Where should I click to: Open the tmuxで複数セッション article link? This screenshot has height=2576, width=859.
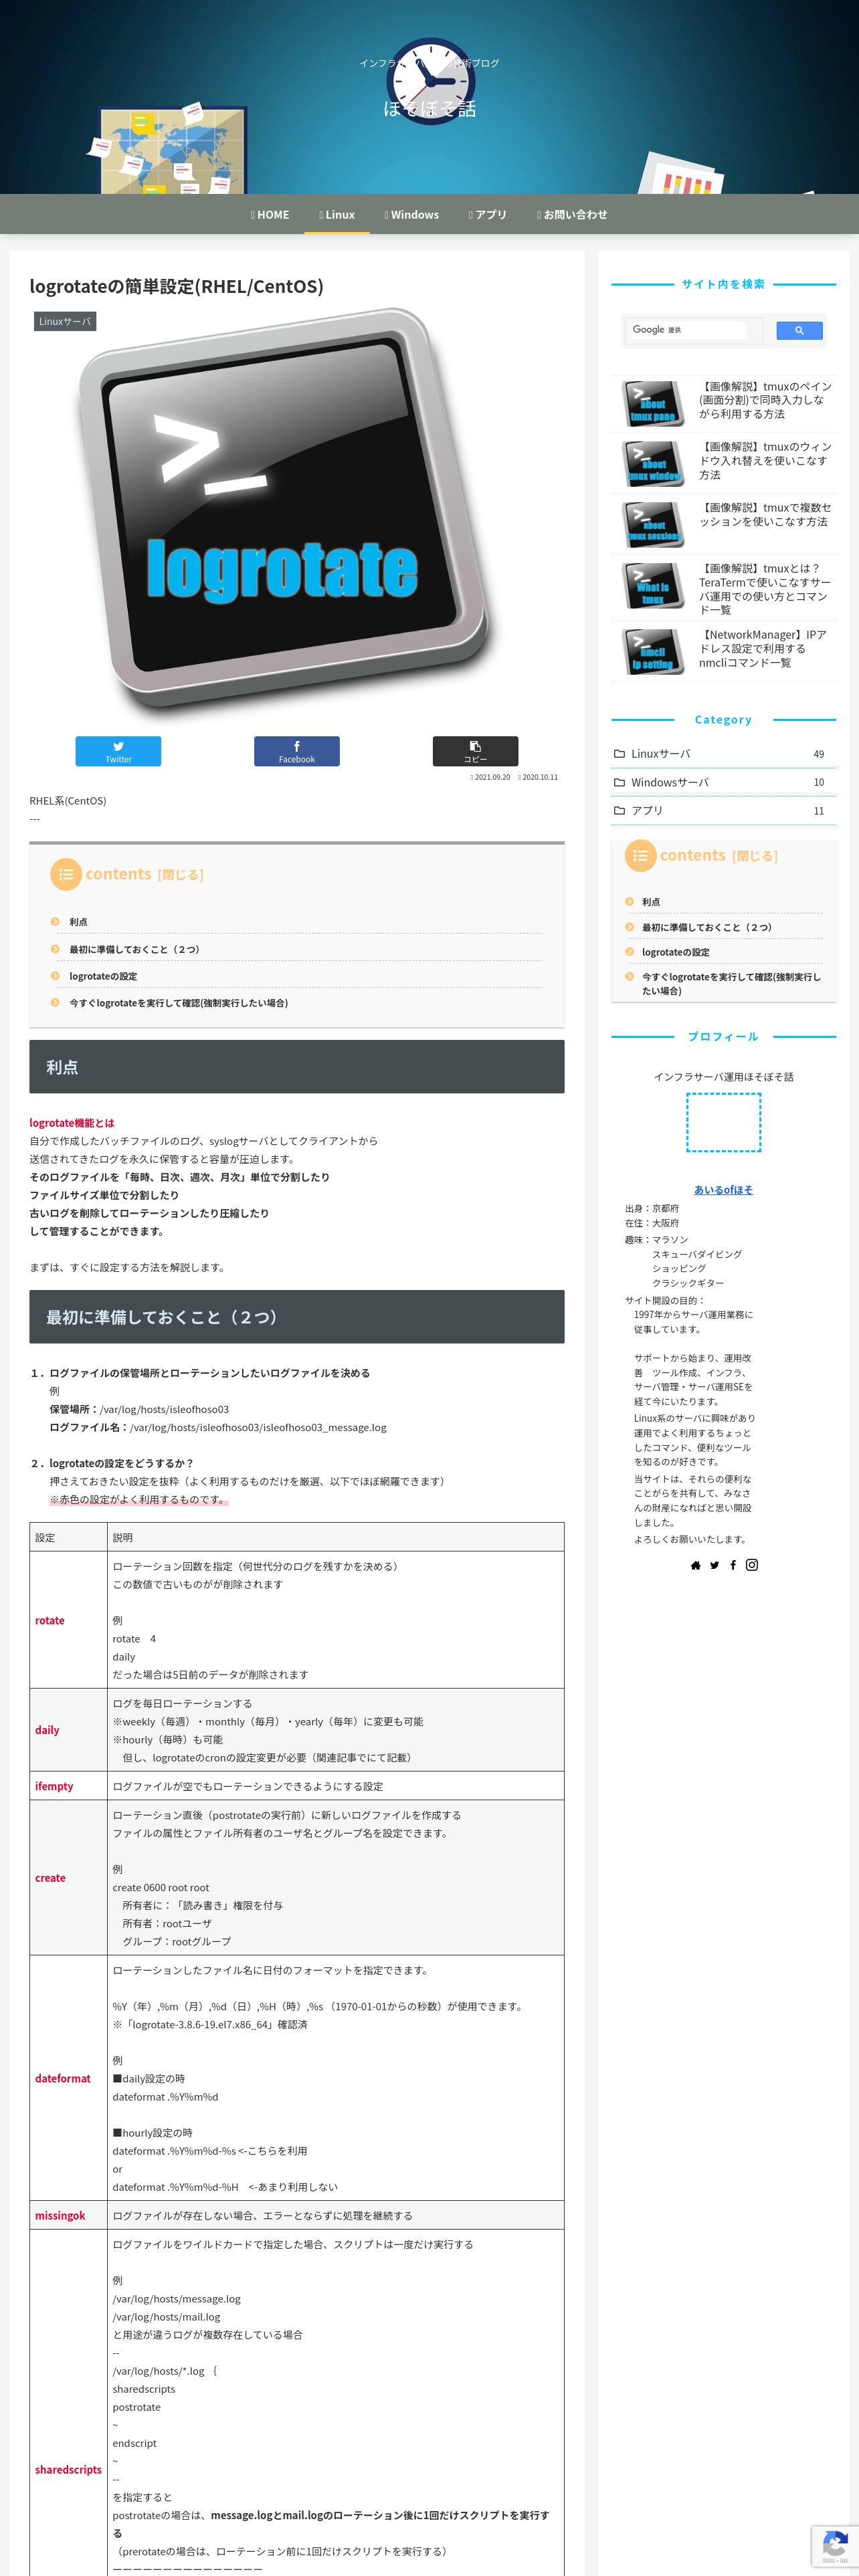(x=765, y=515)
